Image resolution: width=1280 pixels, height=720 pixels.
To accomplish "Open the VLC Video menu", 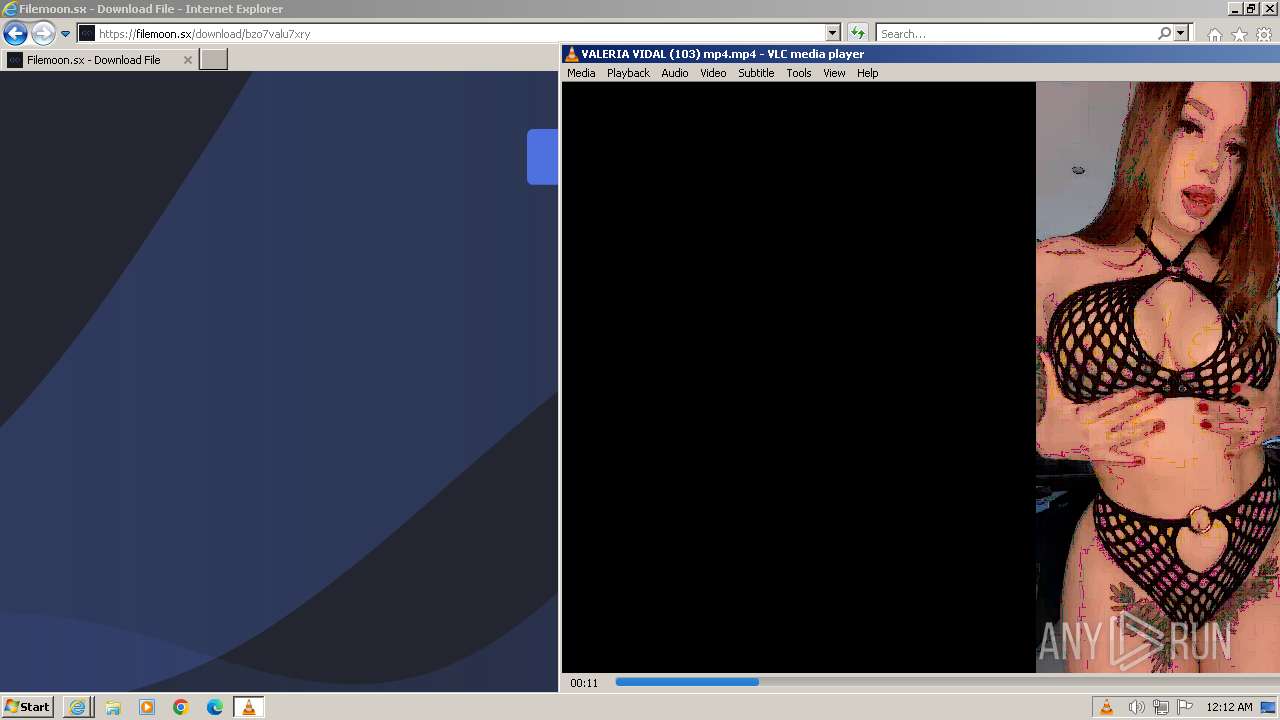I will pyautogui.click(x=713, y=73).
